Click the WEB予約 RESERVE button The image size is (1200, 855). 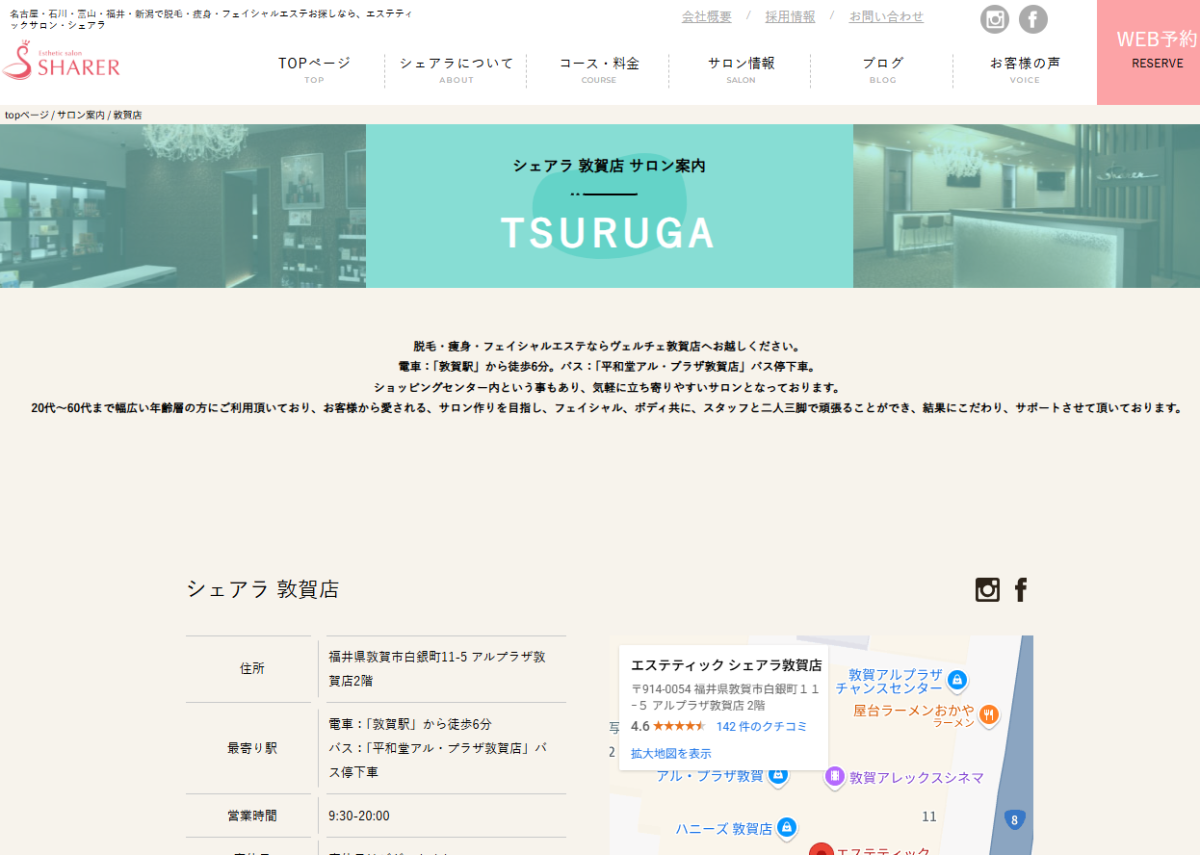pyautogui.click(x=1149, y=52)
